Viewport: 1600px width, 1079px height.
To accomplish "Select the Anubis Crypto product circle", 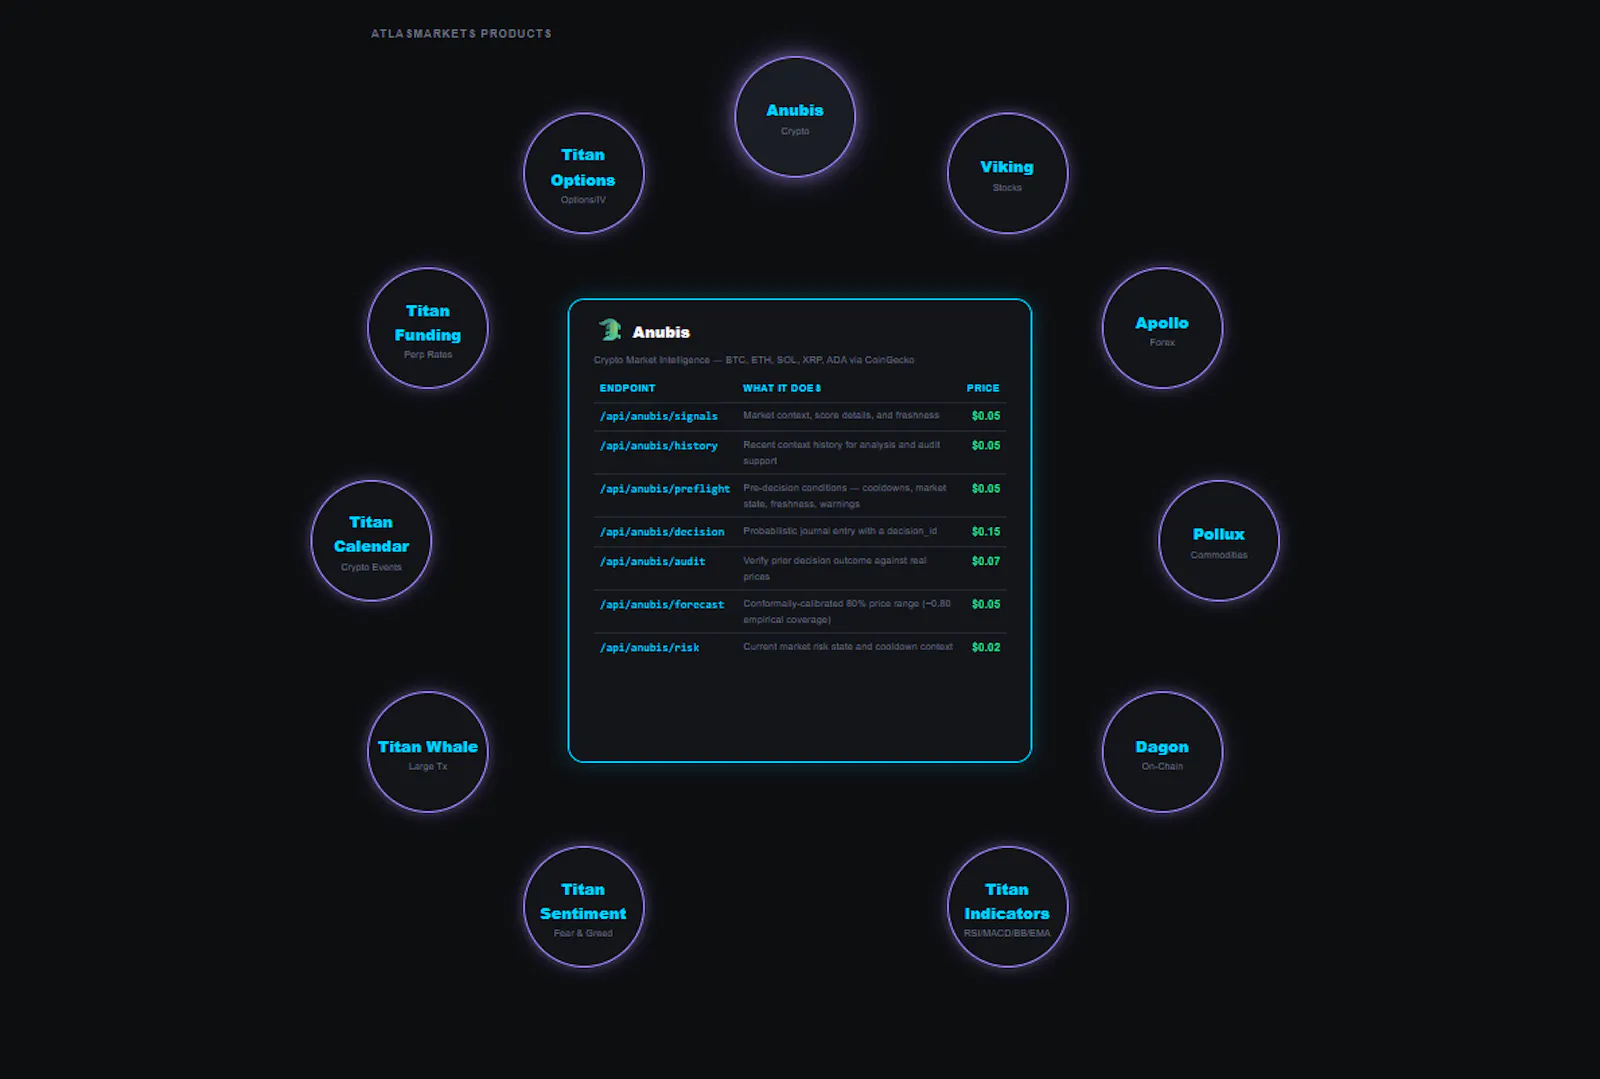I will (795, 117).
